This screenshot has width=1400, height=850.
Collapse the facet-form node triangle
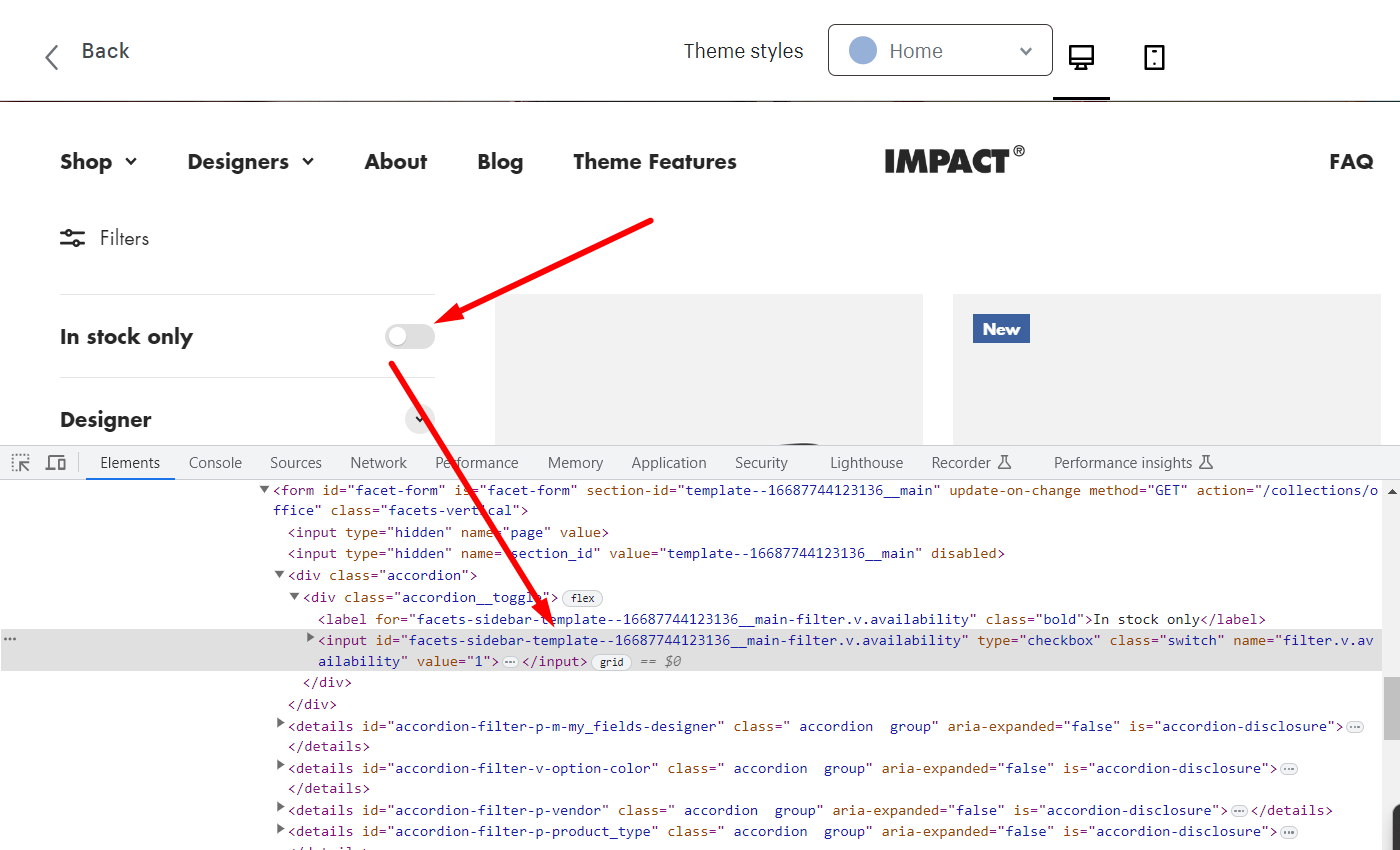point(265,490)
